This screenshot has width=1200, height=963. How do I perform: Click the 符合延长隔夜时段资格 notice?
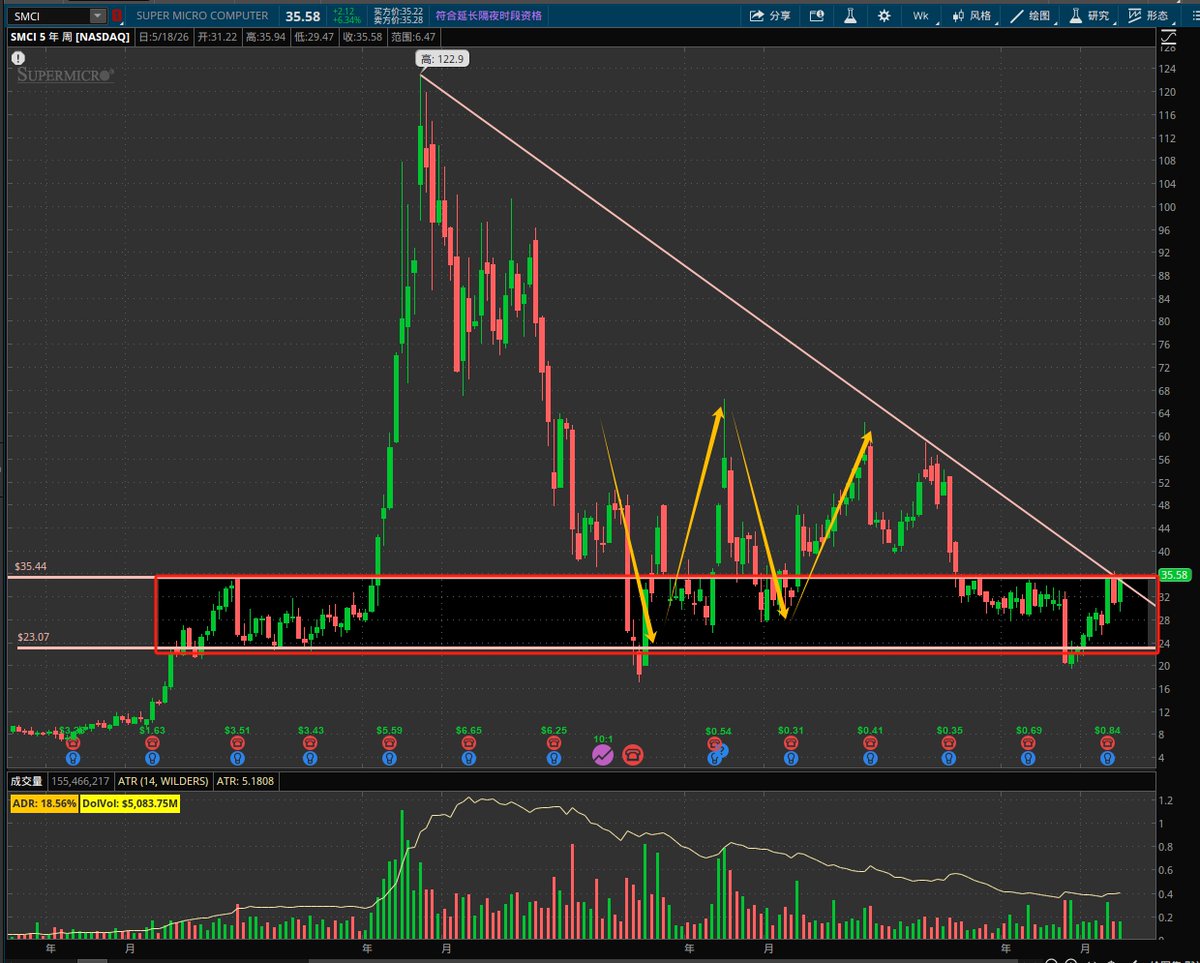(x=489, y=16)
